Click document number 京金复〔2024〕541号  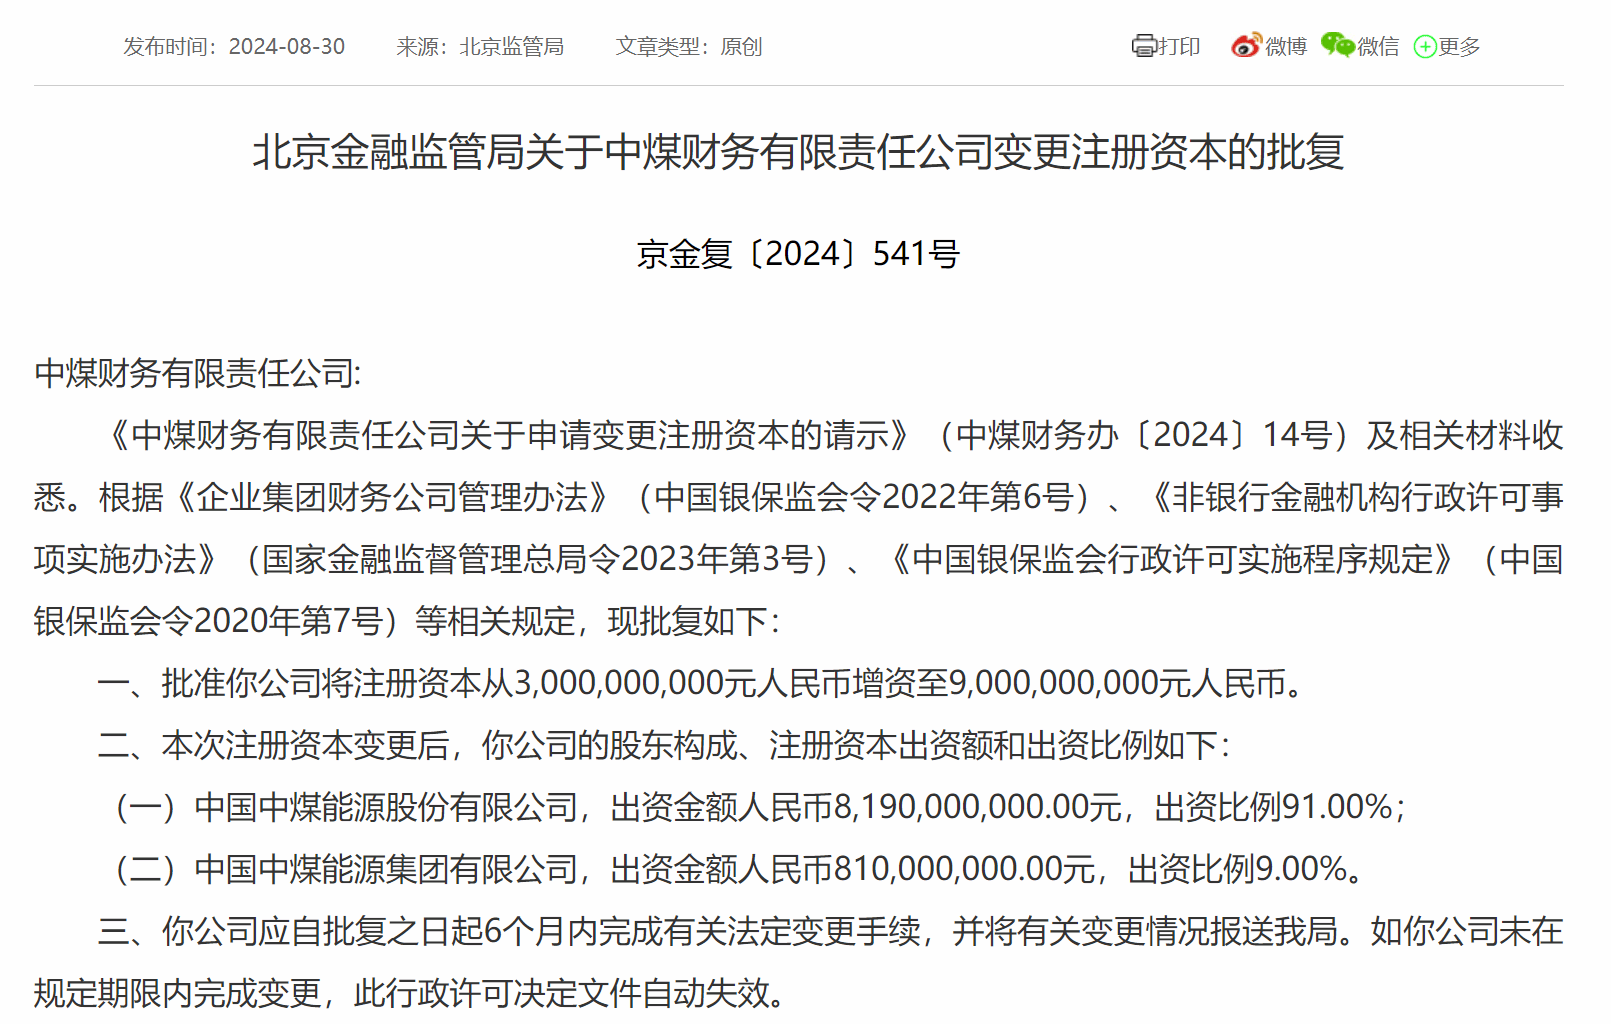click(798, 254)
